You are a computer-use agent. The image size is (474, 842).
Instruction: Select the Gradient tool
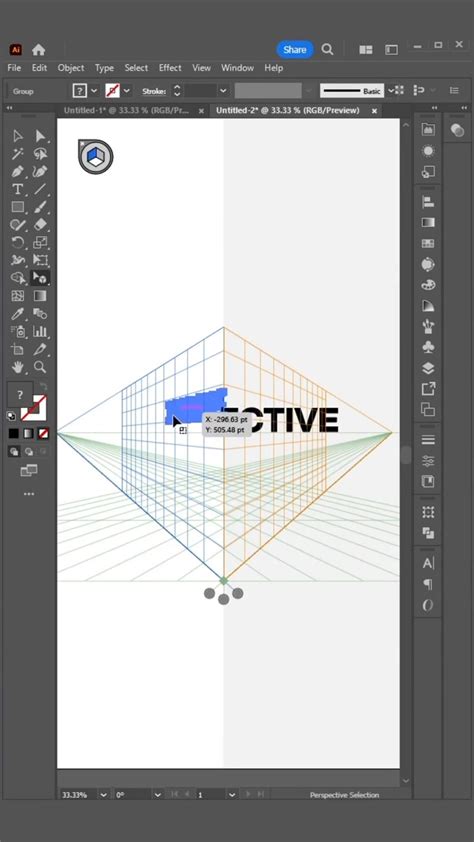[x=40, y=296]
